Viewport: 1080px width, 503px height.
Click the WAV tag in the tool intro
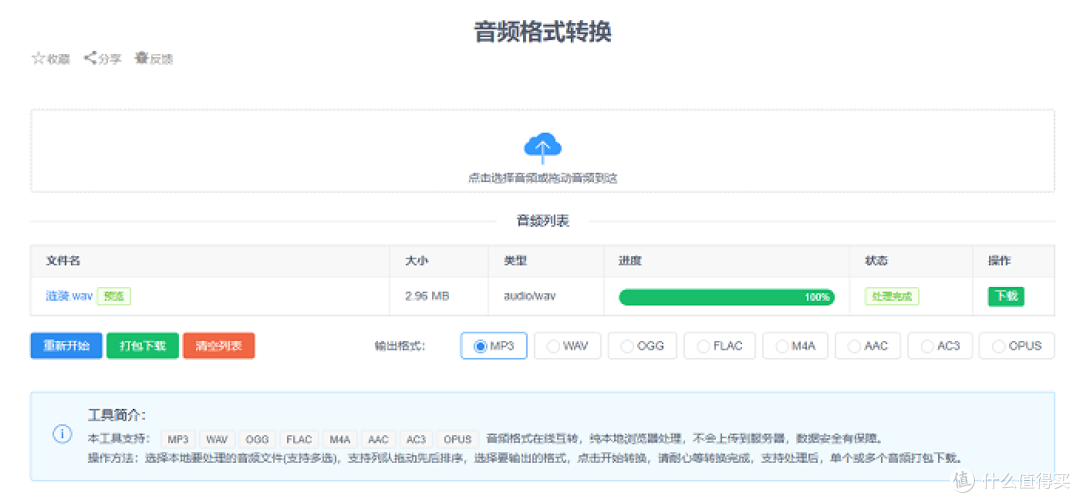pyautogui.click(x=217, y=439)
